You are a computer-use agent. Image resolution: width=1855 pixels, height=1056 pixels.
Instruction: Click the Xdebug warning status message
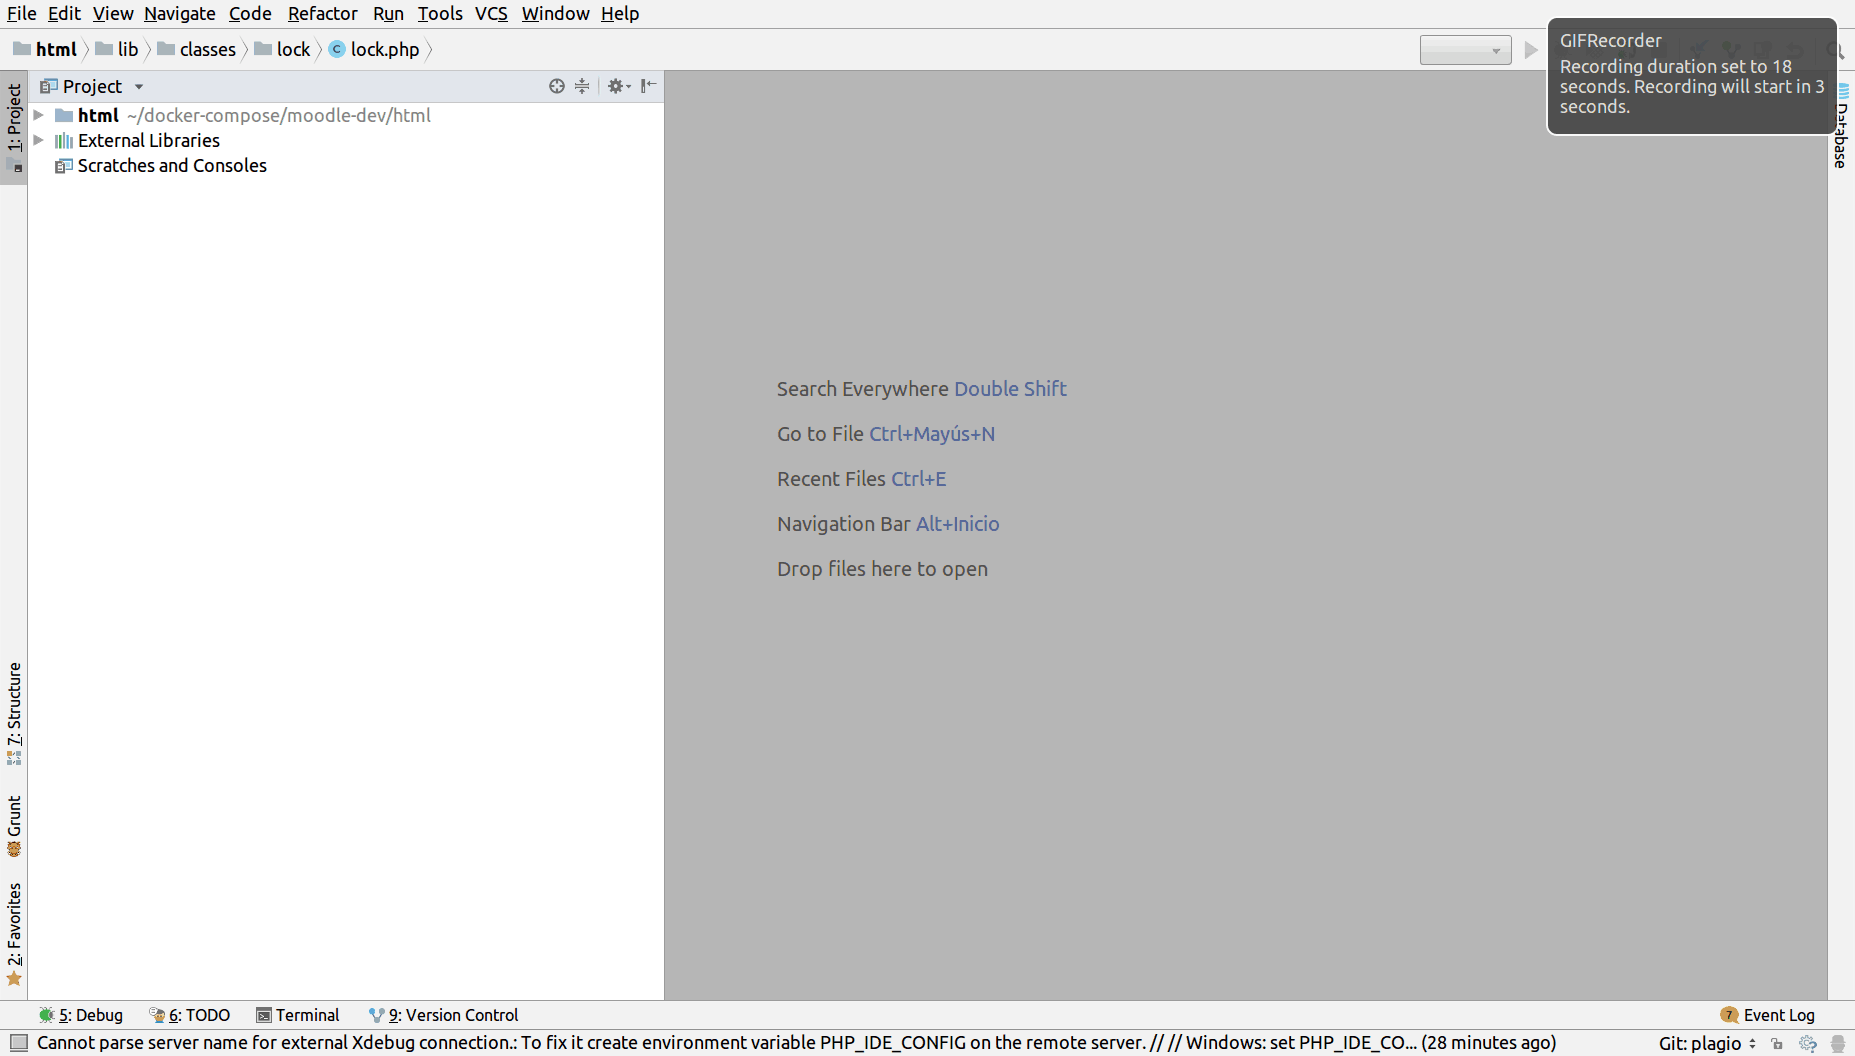(x=796, y=1043)
